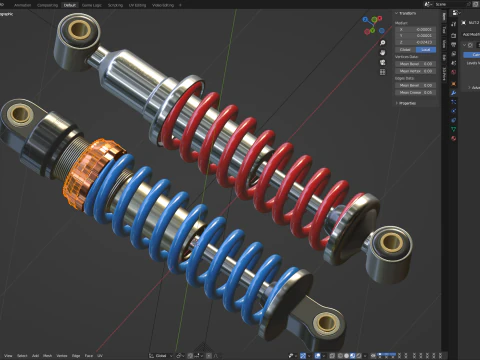This screenshot has height=360, width=480.
Task: Collapse the Transform panel
Action: coord(406,13)
